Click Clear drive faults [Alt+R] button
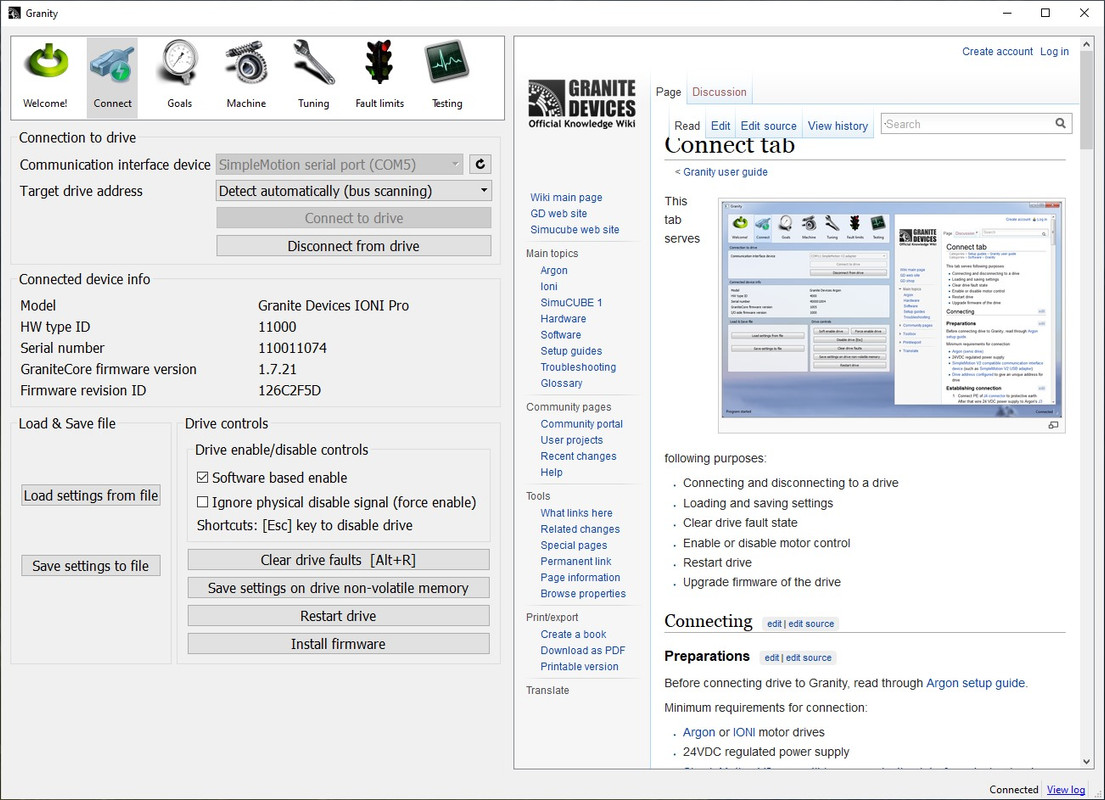 (x=338, y=560)
